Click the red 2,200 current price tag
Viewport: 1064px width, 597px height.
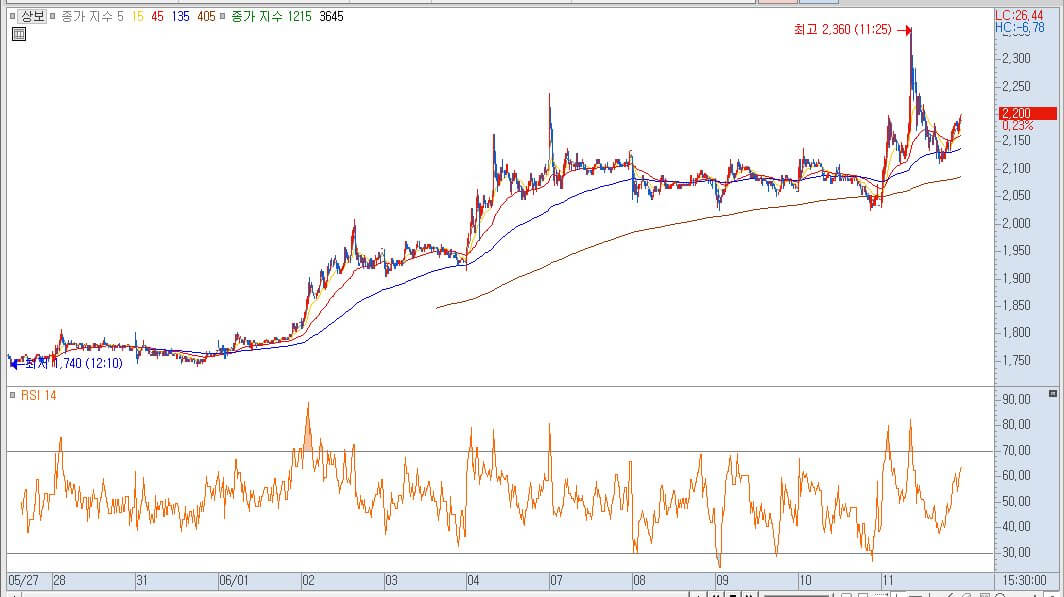coord(1028,113)
